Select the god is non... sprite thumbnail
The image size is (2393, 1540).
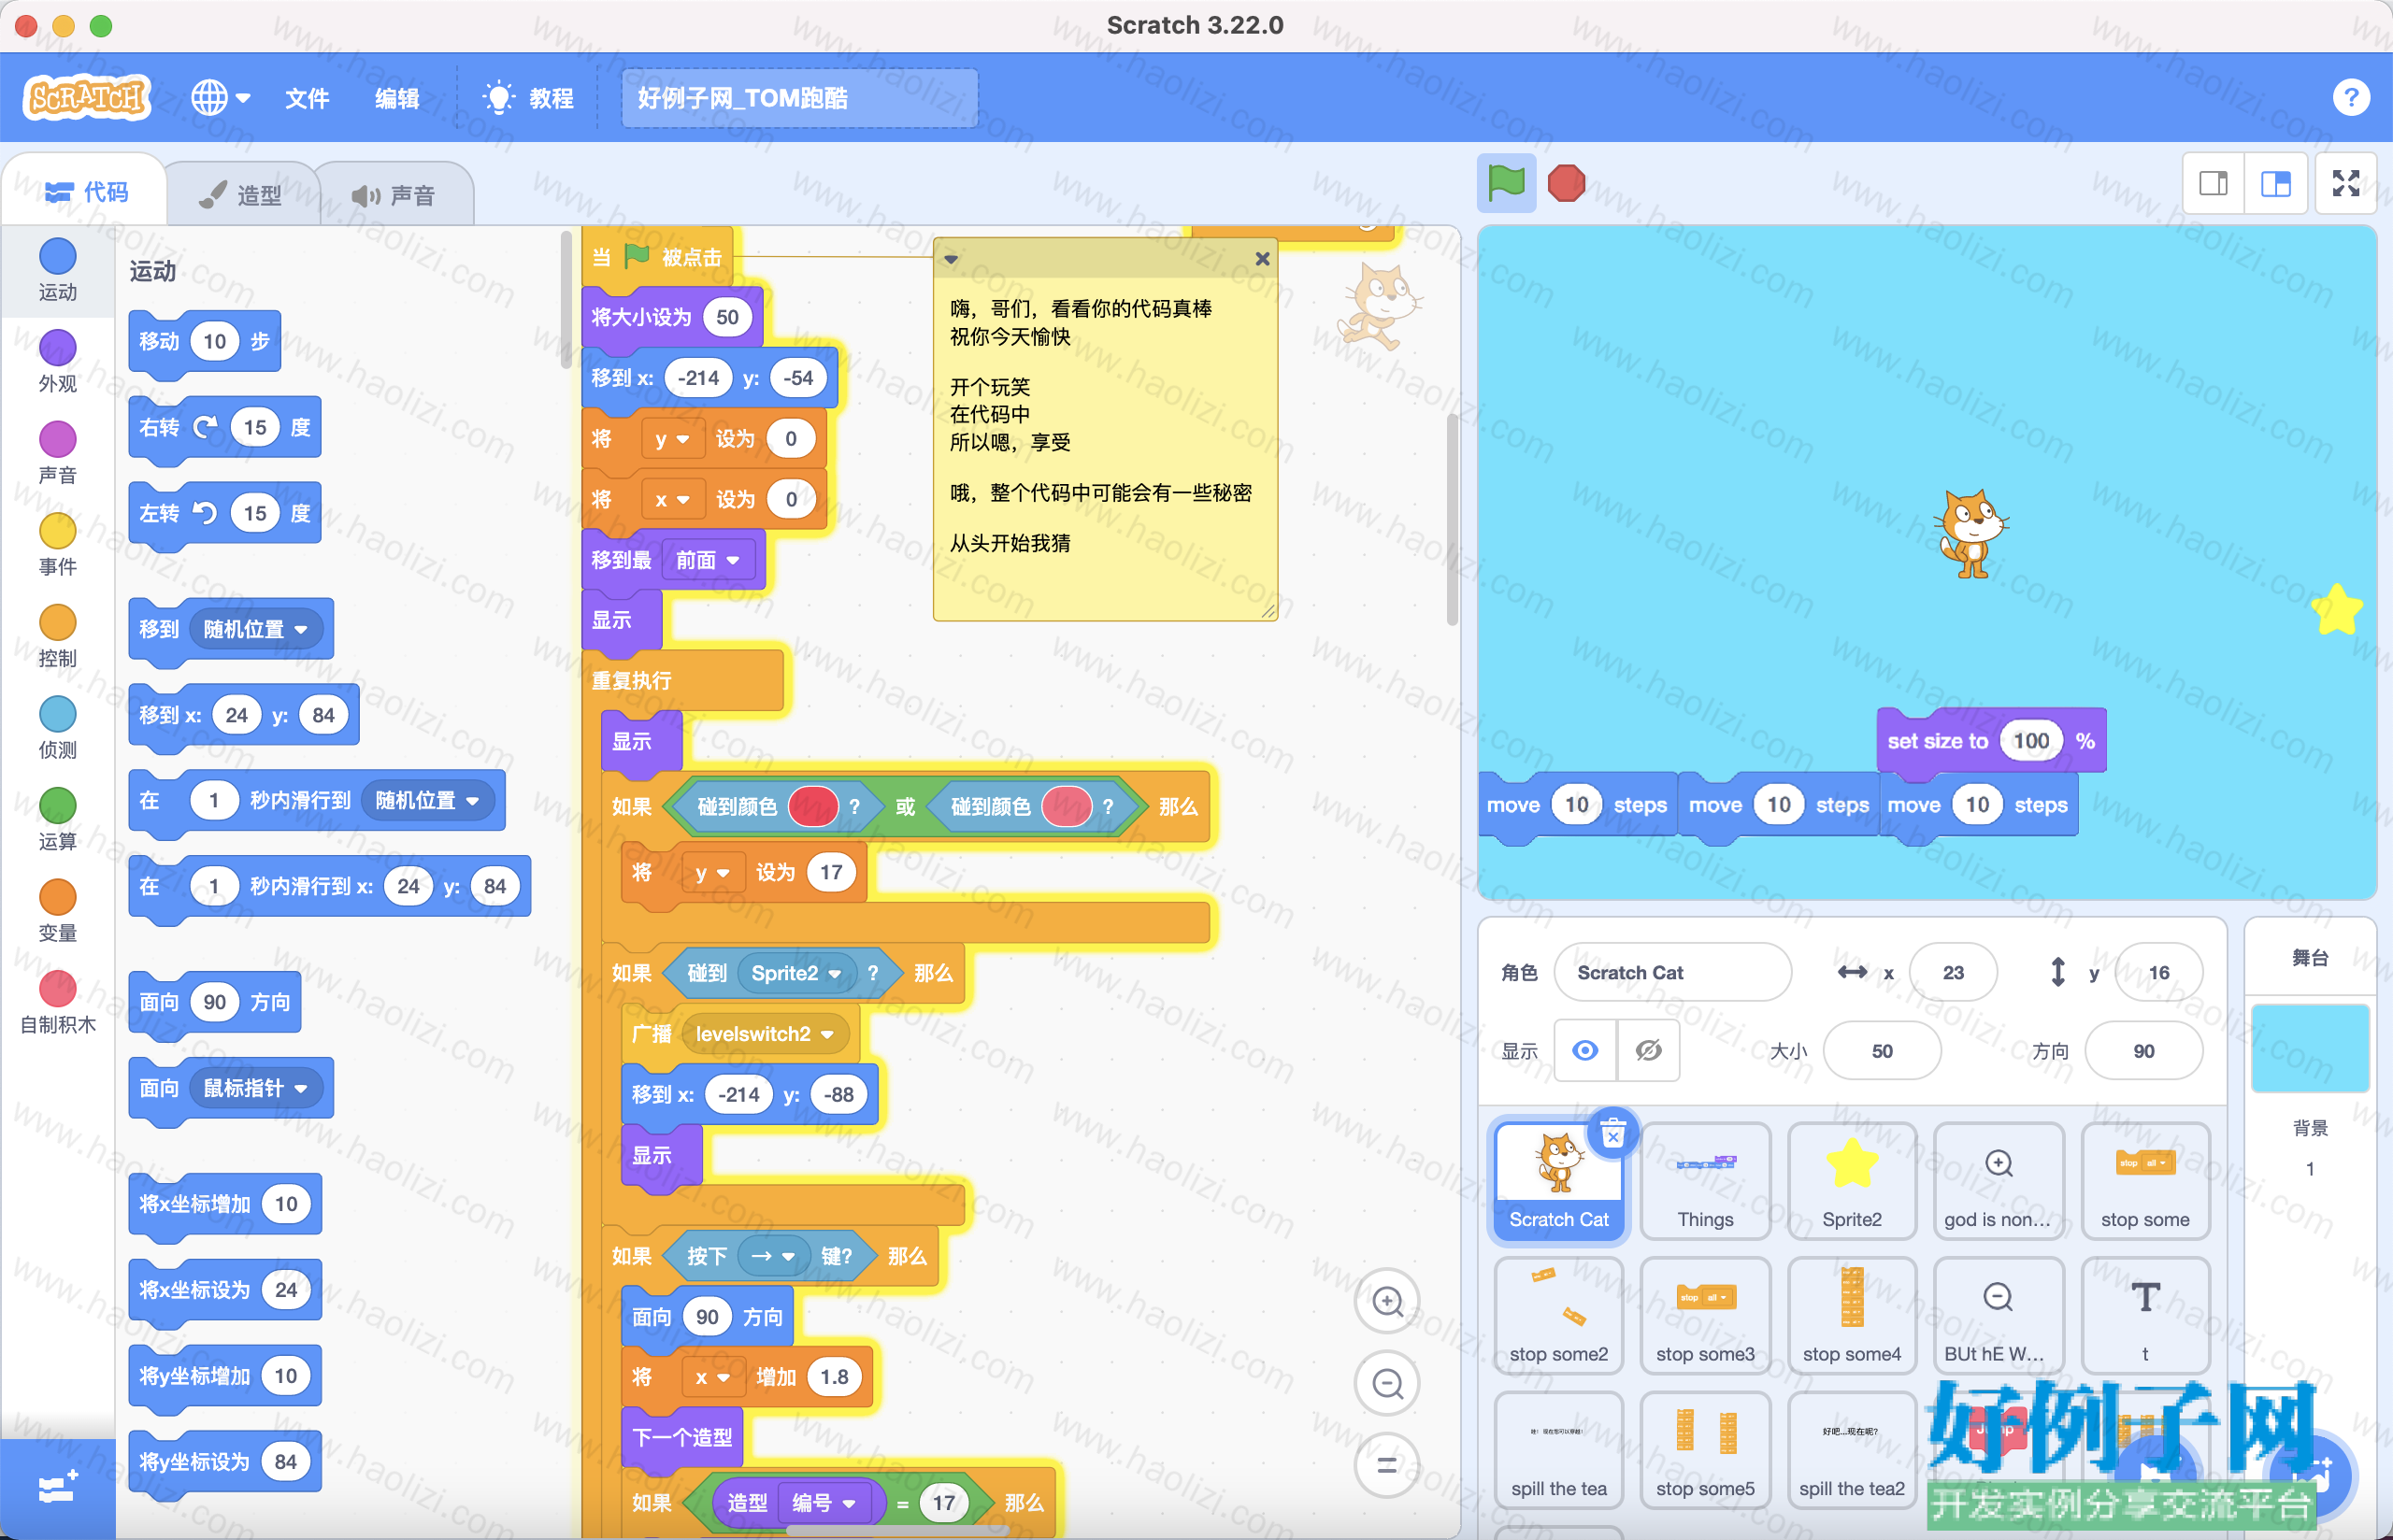click(x=1998, y=1181)
